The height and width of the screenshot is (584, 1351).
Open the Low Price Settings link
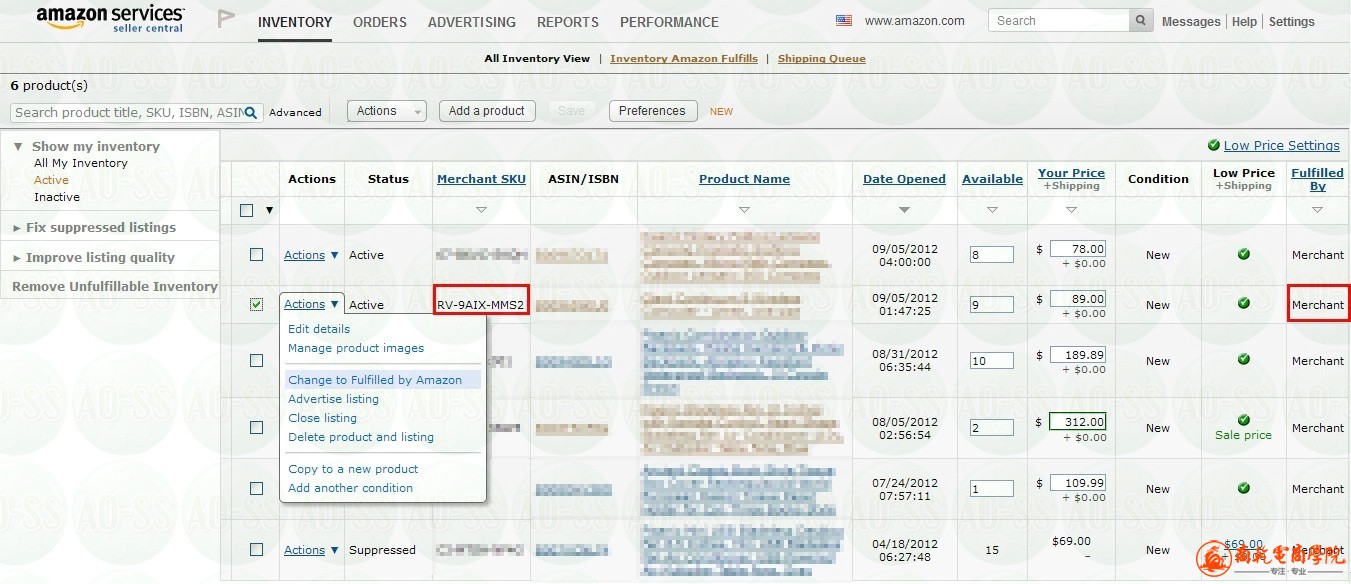[x=1282, y=145]
